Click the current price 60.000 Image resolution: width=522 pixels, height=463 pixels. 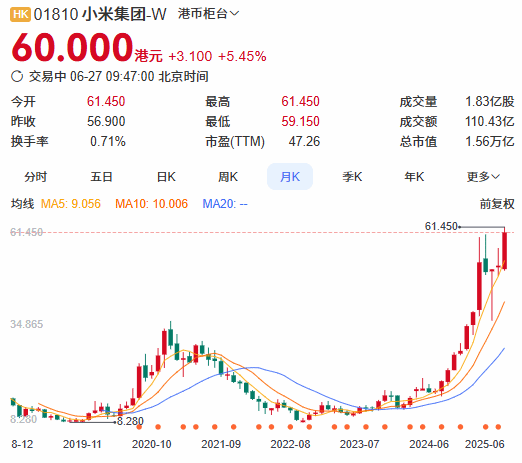point(72,47)
